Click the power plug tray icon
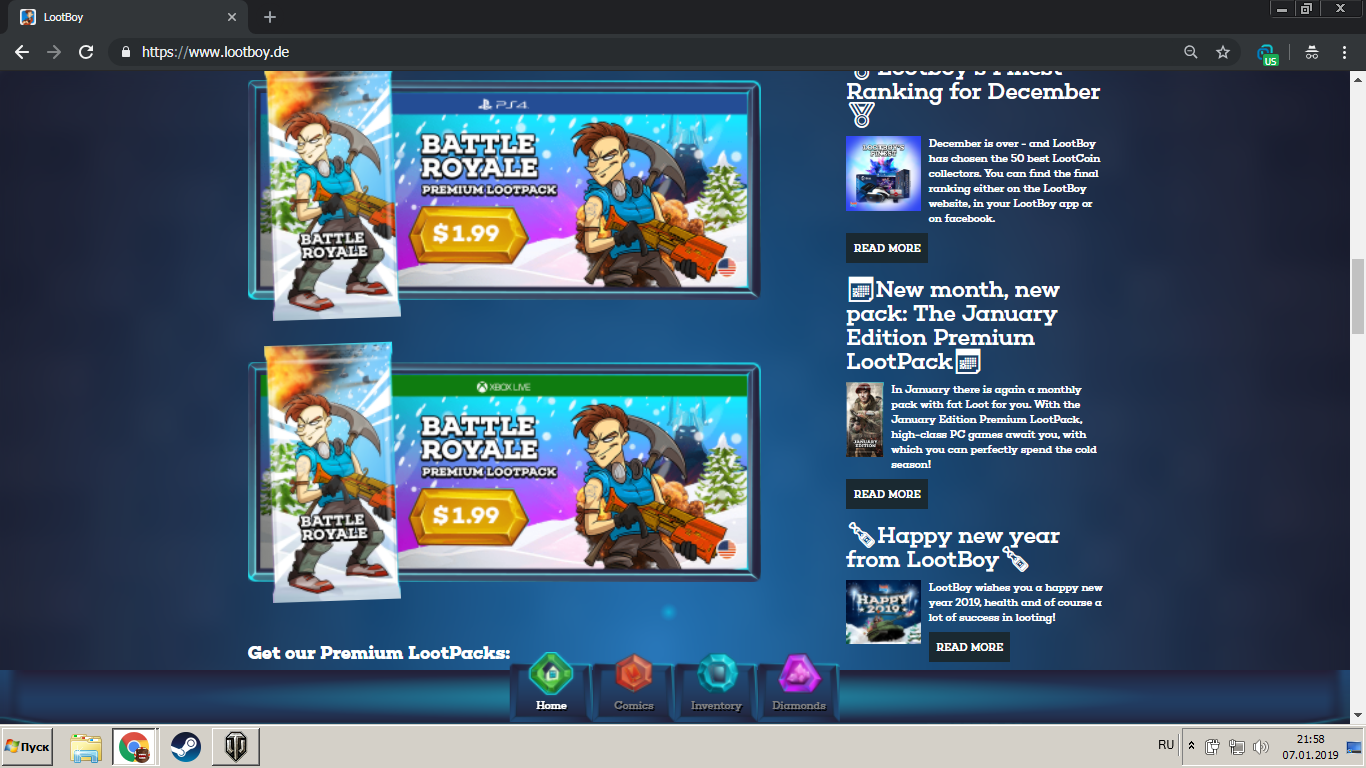1366x768 pixels. coord(1212,747)
